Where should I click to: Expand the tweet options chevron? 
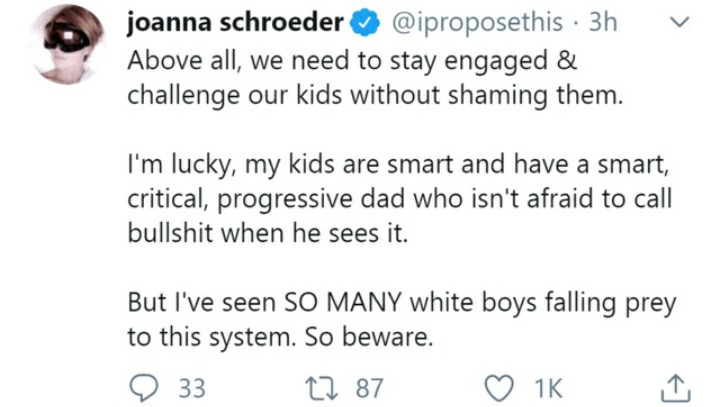click(680, 22)
